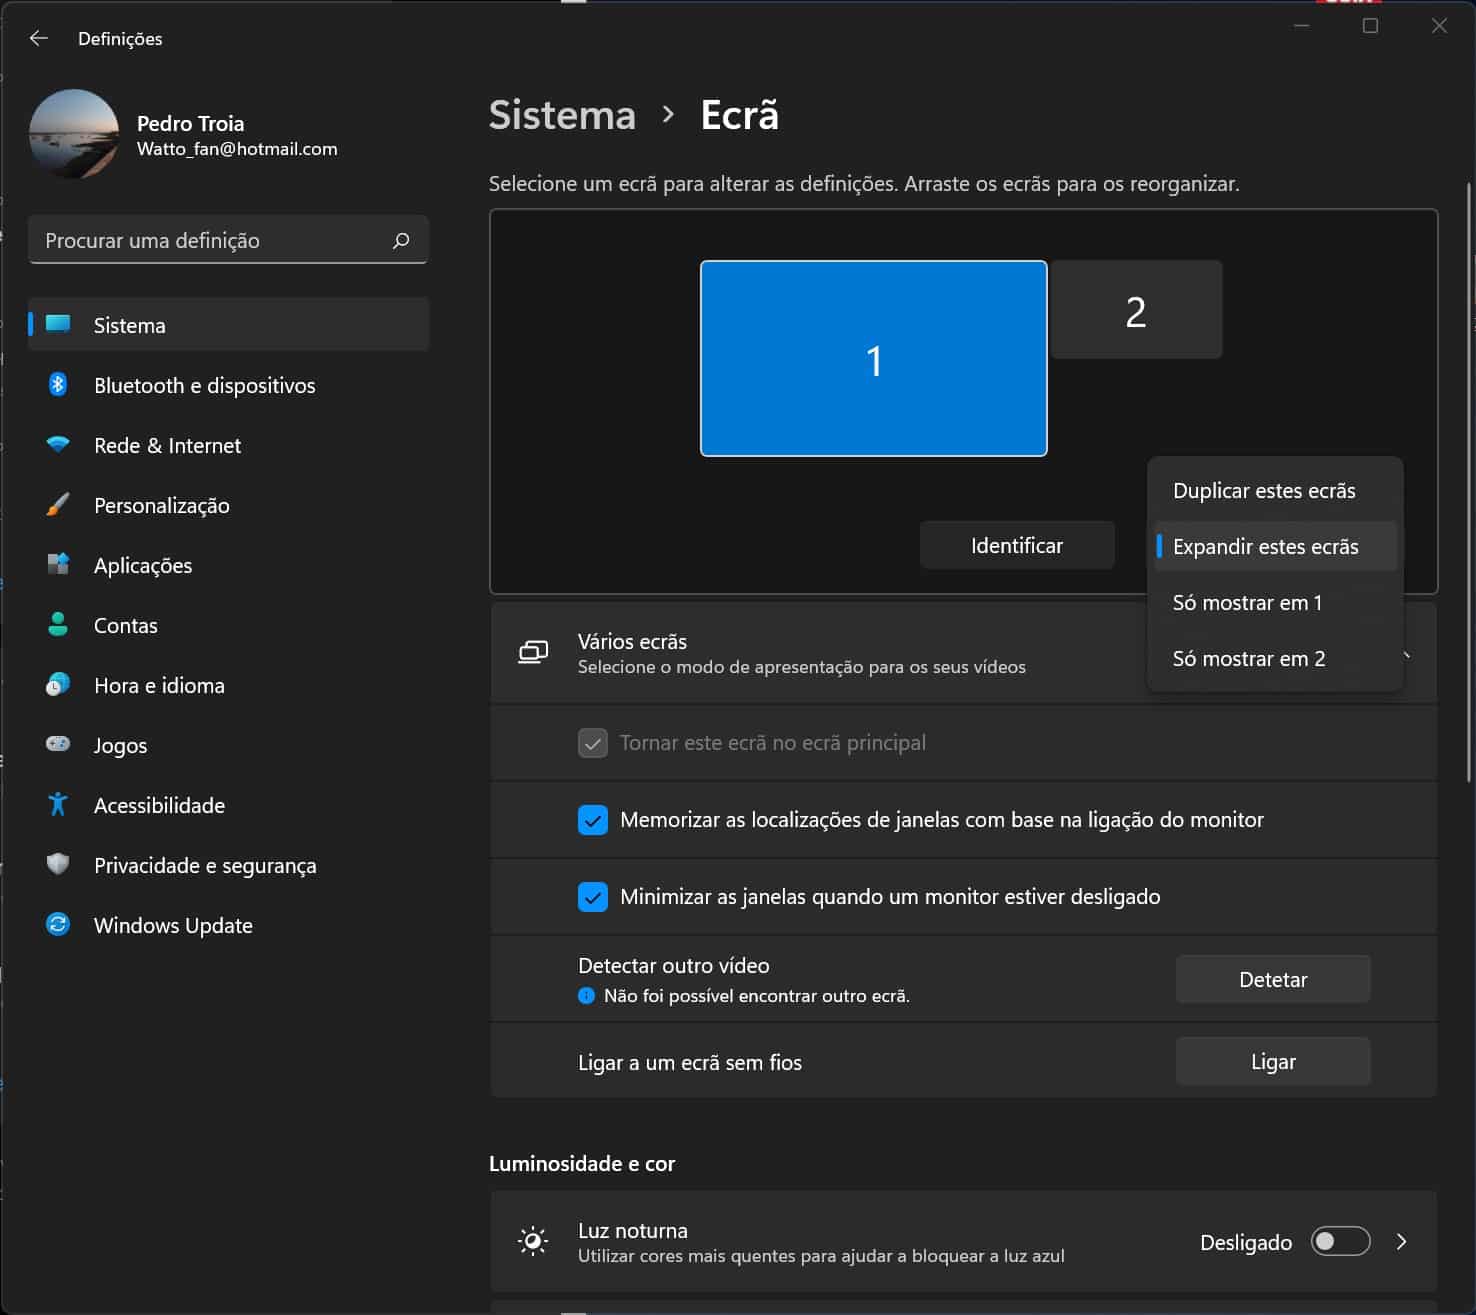This screenshot has height=1315, width=1476.
Task: Toggle the Luz noturna switch
Action: click(x=1340, y=1242)
